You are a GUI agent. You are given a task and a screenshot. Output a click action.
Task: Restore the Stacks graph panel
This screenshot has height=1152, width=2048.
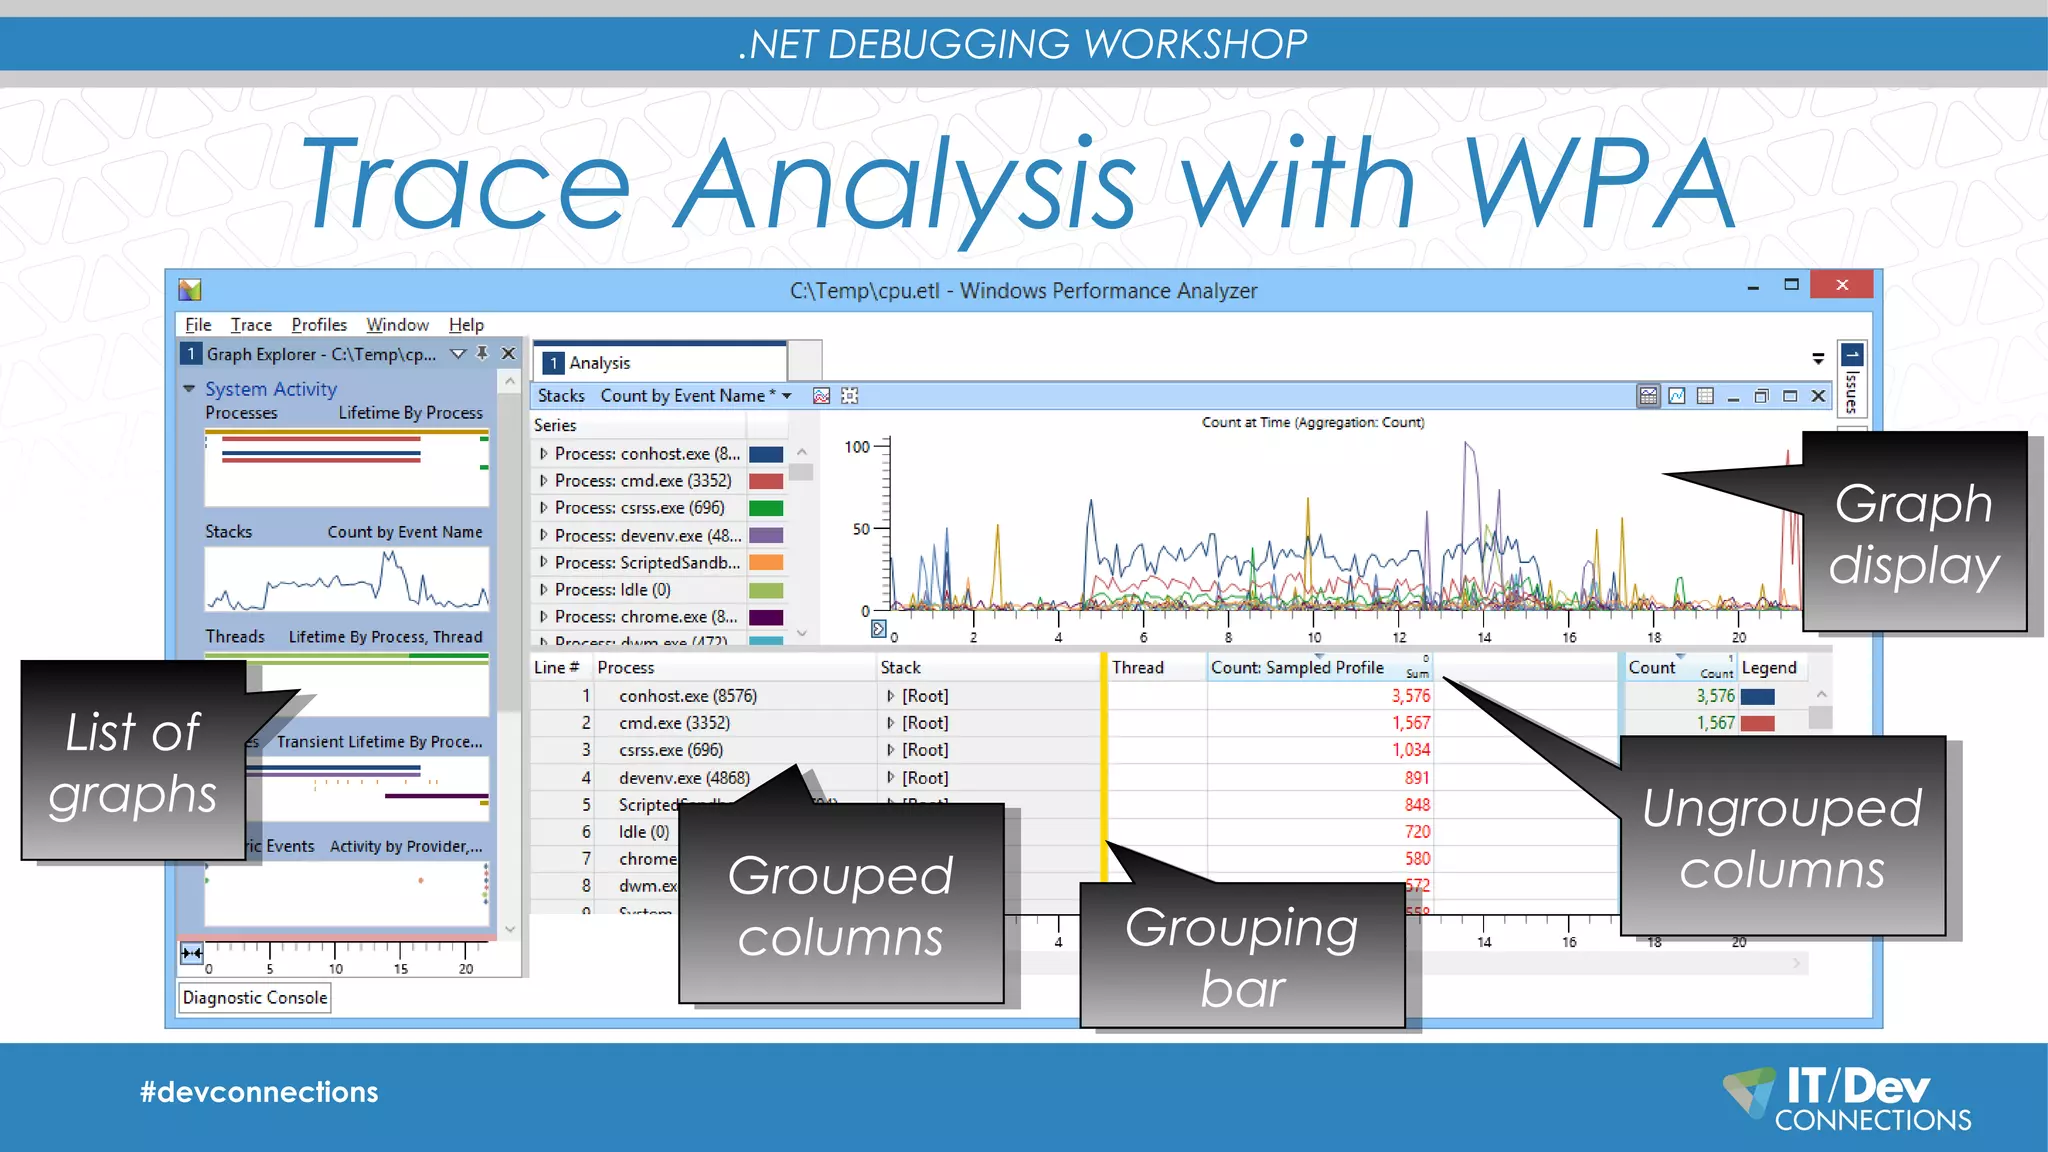[1761, 396]
